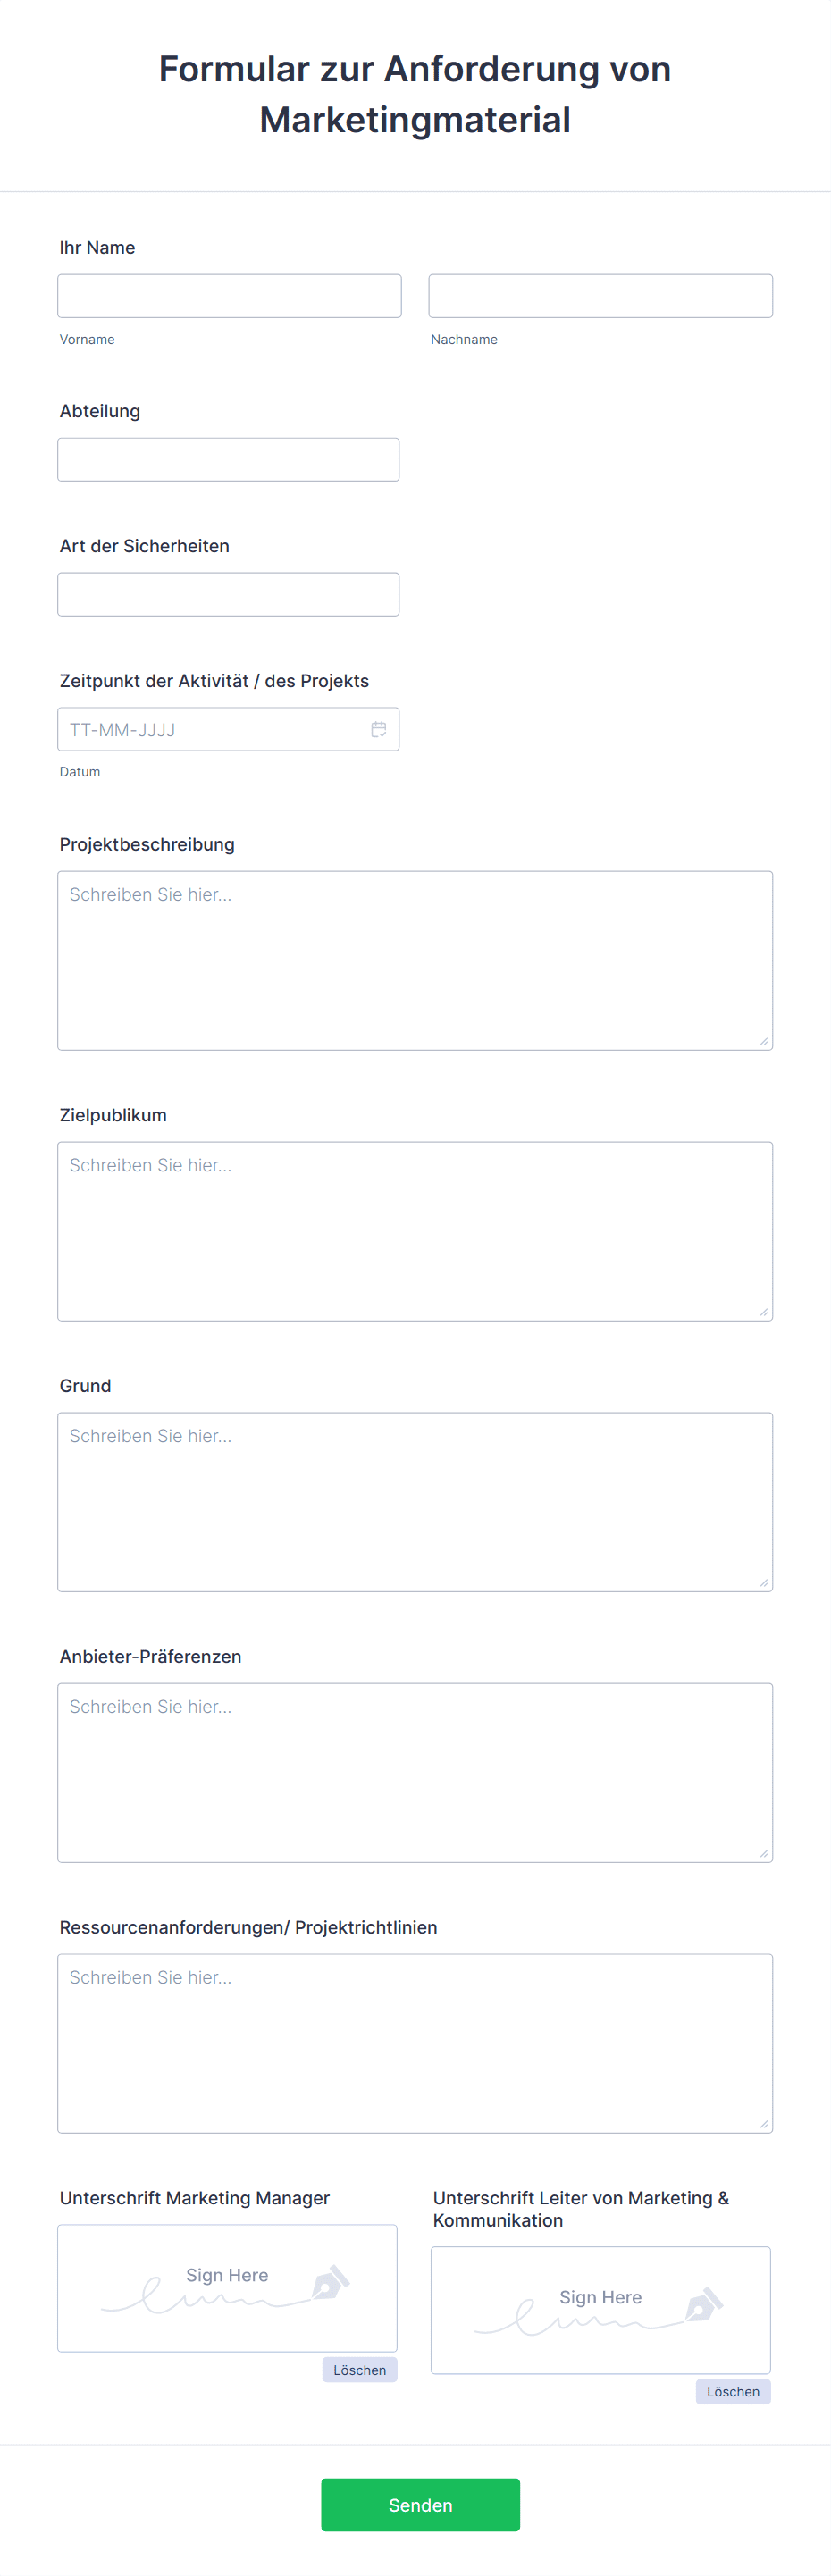Screen dimensions: 831x2576
Task: Click the resize handle of the Projektbeschreibung textarea
Action: 764,1040
